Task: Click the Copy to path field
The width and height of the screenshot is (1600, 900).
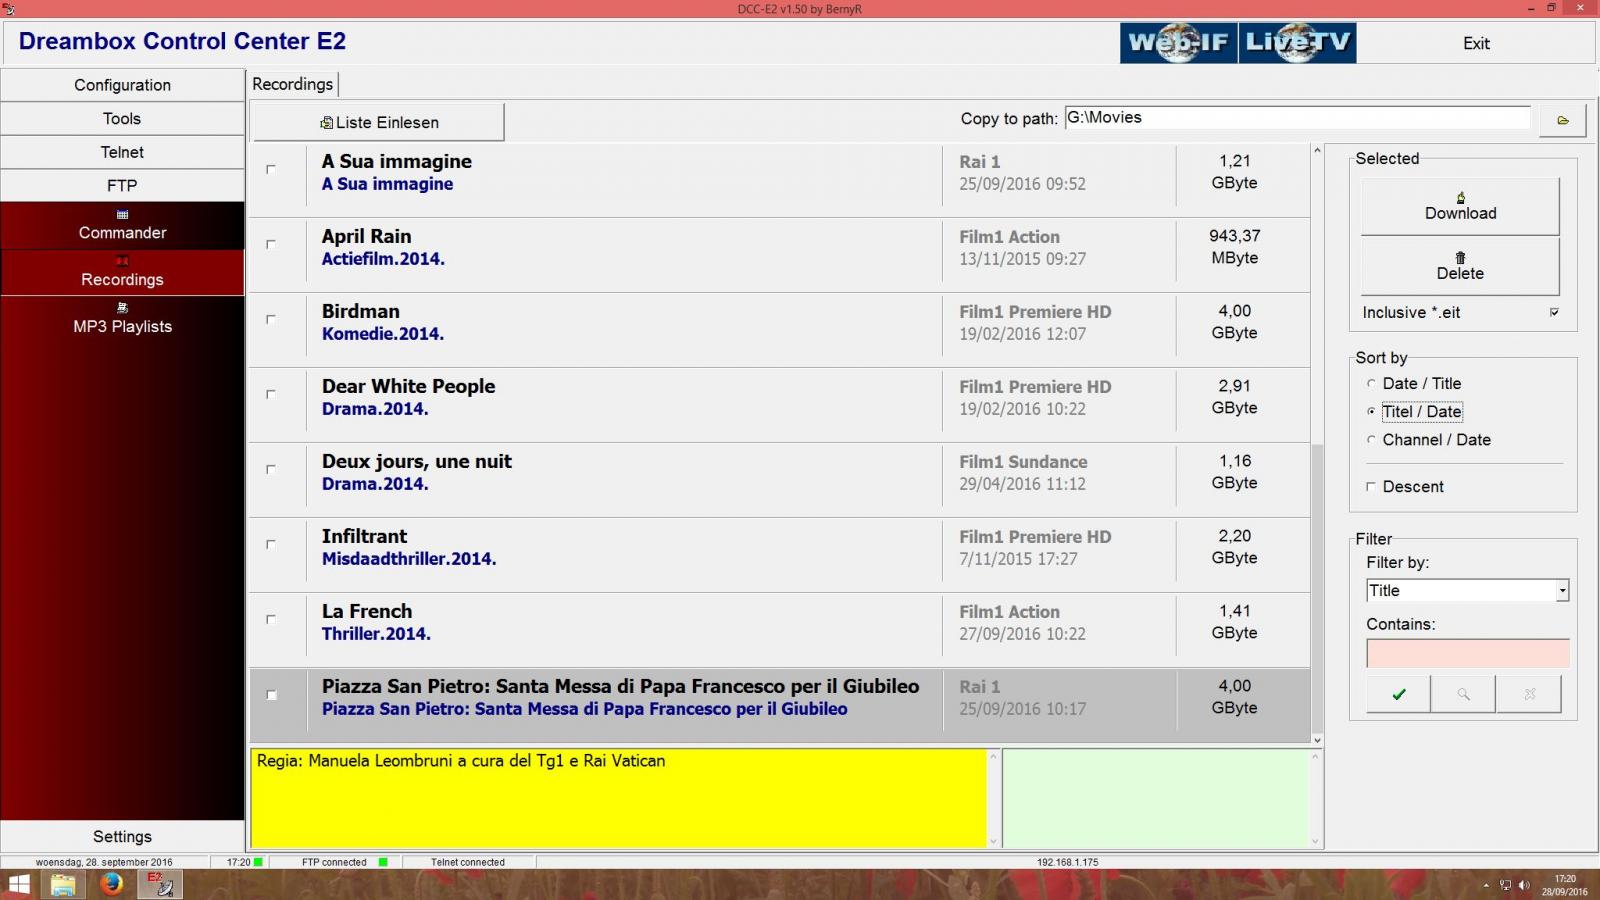Action: 1297,118
